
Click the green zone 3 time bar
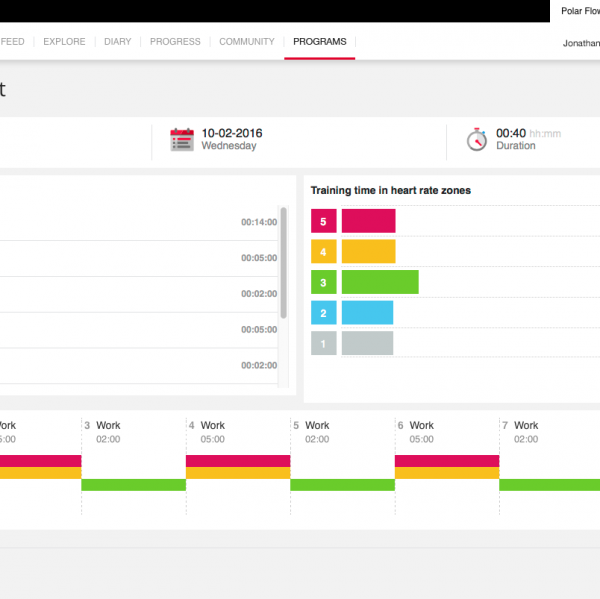(380, 282)
